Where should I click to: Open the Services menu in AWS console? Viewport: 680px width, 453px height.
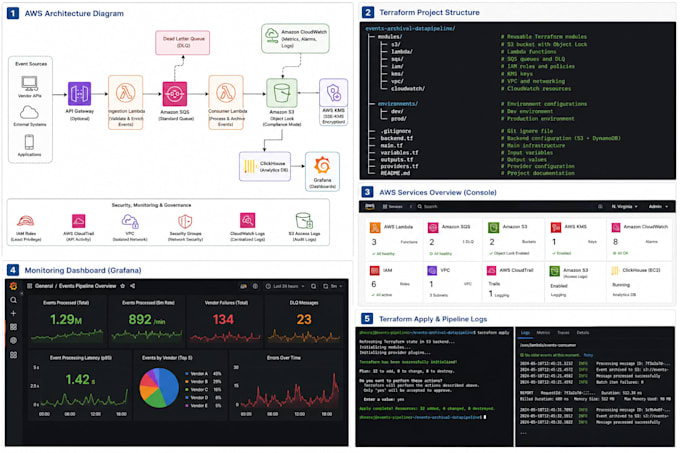392,206
